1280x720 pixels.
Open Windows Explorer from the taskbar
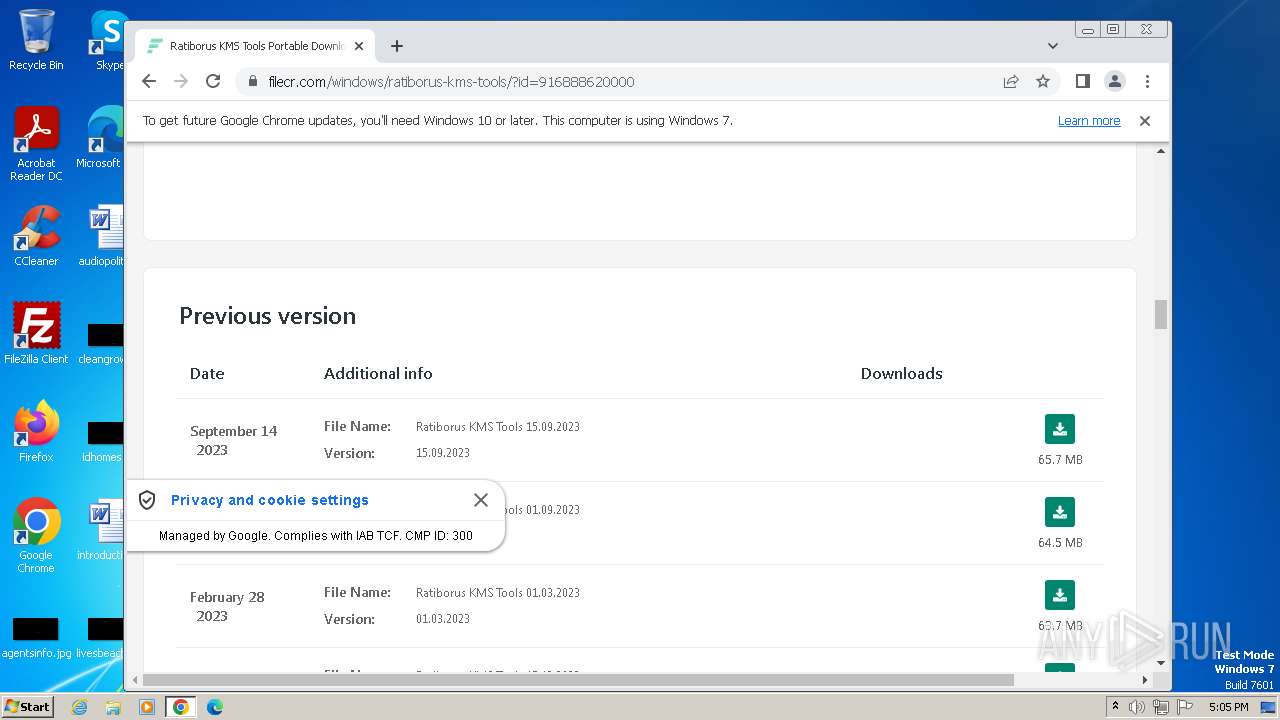(x=113, y=707)
